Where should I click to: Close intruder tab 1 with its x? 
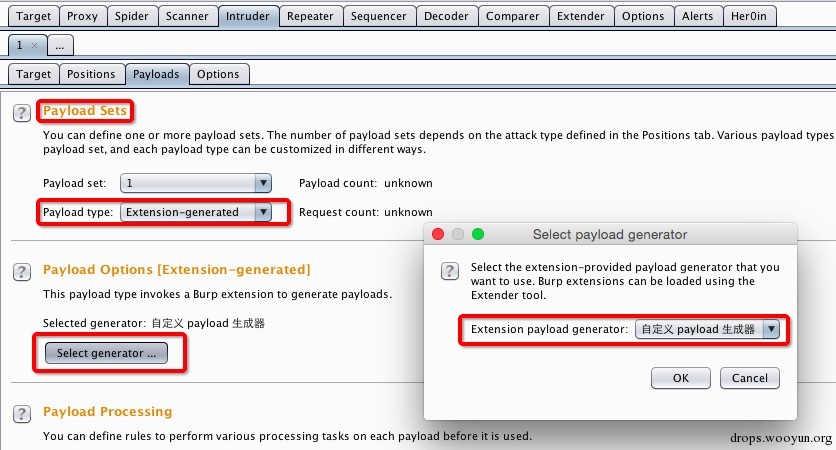click(35, 45)
